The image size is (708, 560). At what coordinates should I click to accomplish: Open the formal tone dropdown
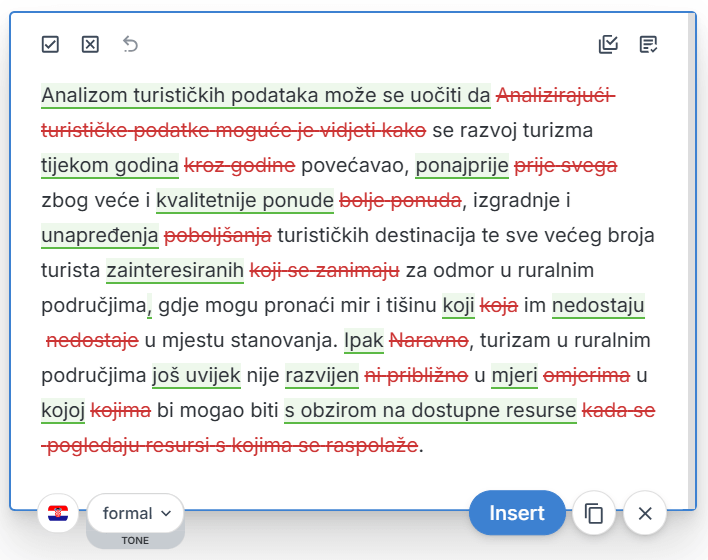click(136, 514)
